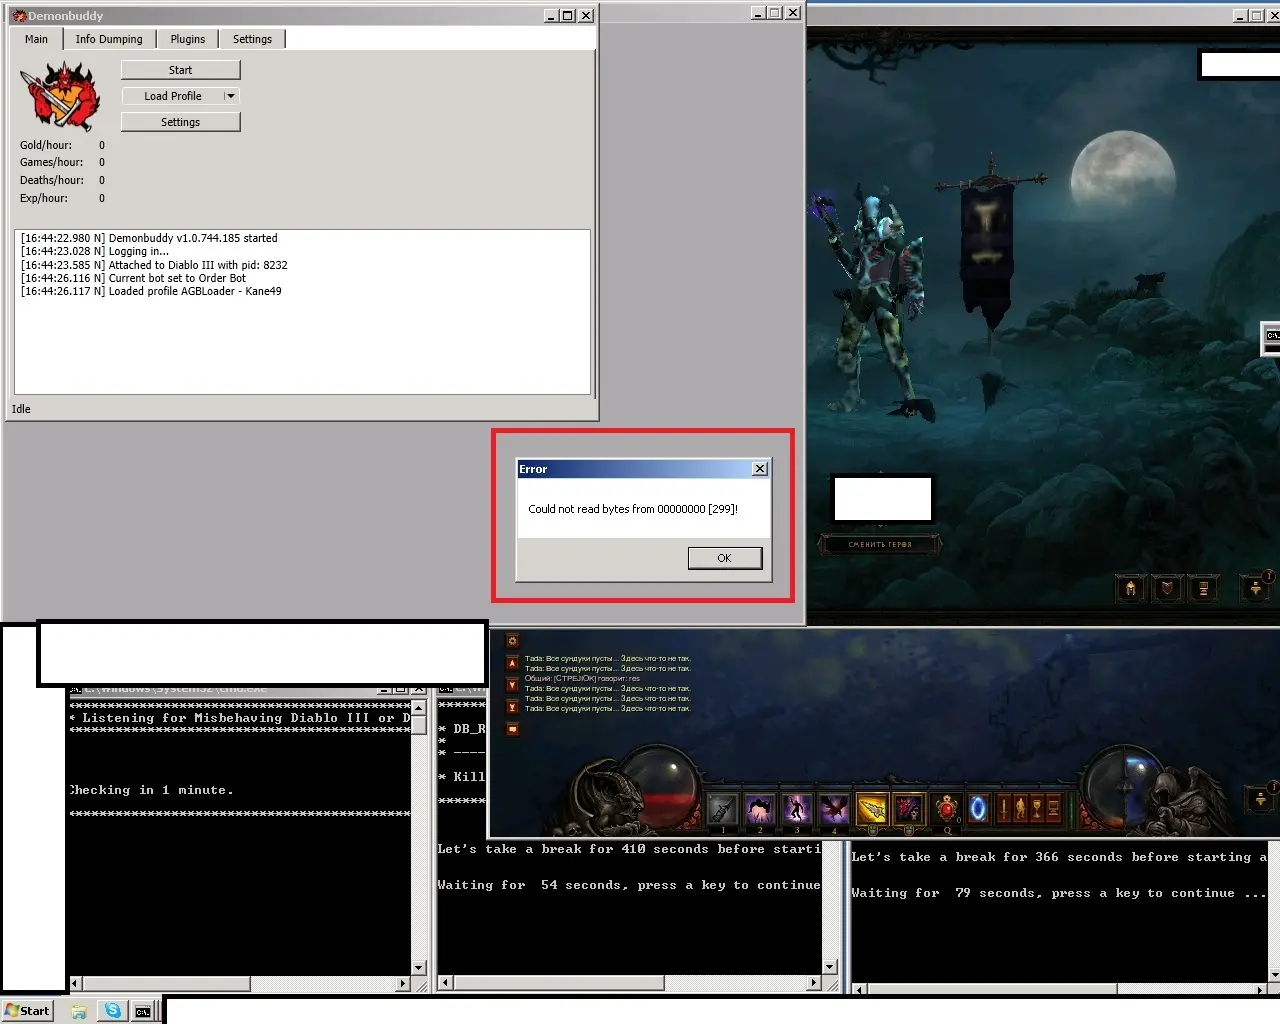Open chat settings gear icon
The height and width of the screenshot is (1024, 1280).
tap(512, 641)
